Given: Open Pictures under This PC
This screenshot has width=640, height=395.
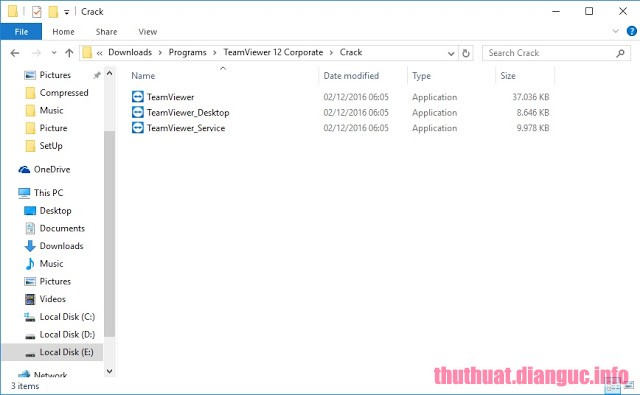Looking at the screenshot, I should 55,282.
